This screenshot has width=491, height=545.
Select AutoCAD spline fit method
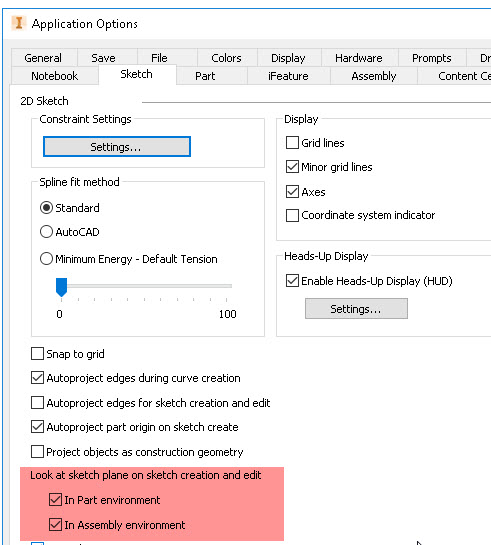click(x=46, y=231)
